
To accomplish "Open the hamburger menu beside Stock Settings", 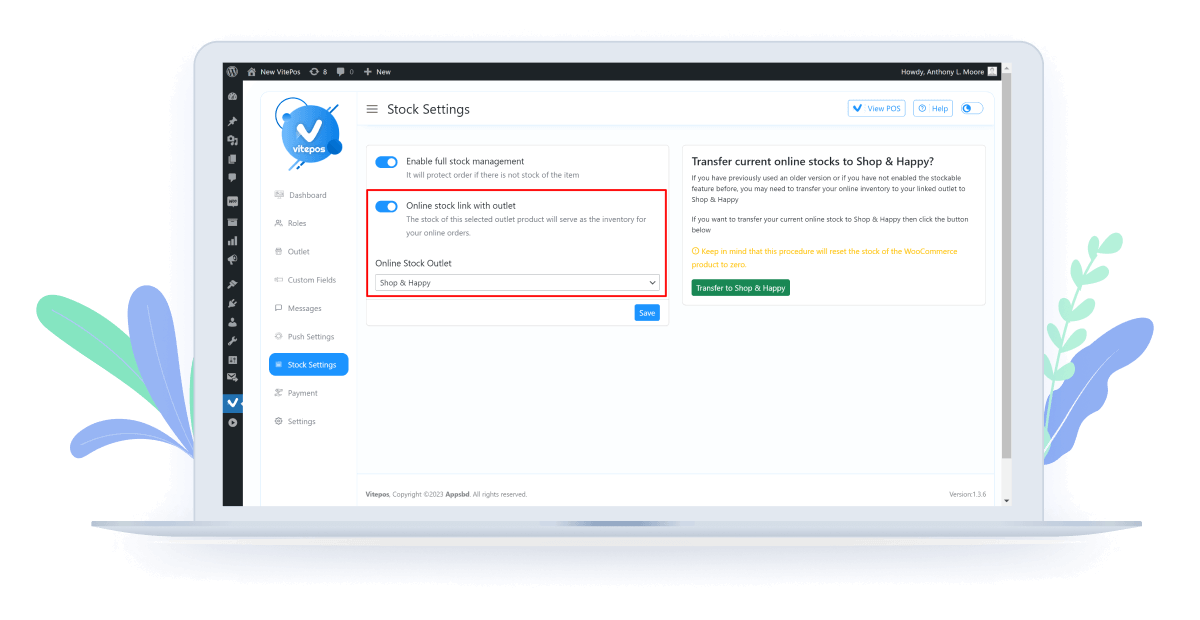I will coord(372,109).
